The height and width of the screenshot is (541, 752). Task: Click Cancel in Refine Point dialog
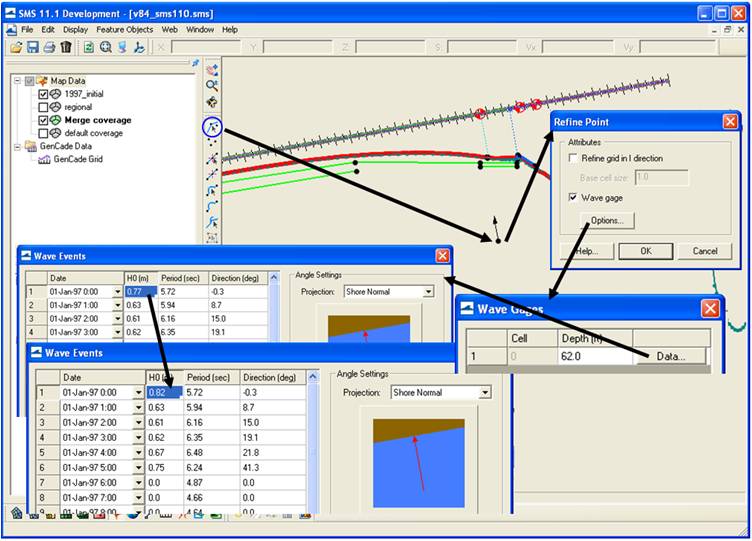[705, 251]
